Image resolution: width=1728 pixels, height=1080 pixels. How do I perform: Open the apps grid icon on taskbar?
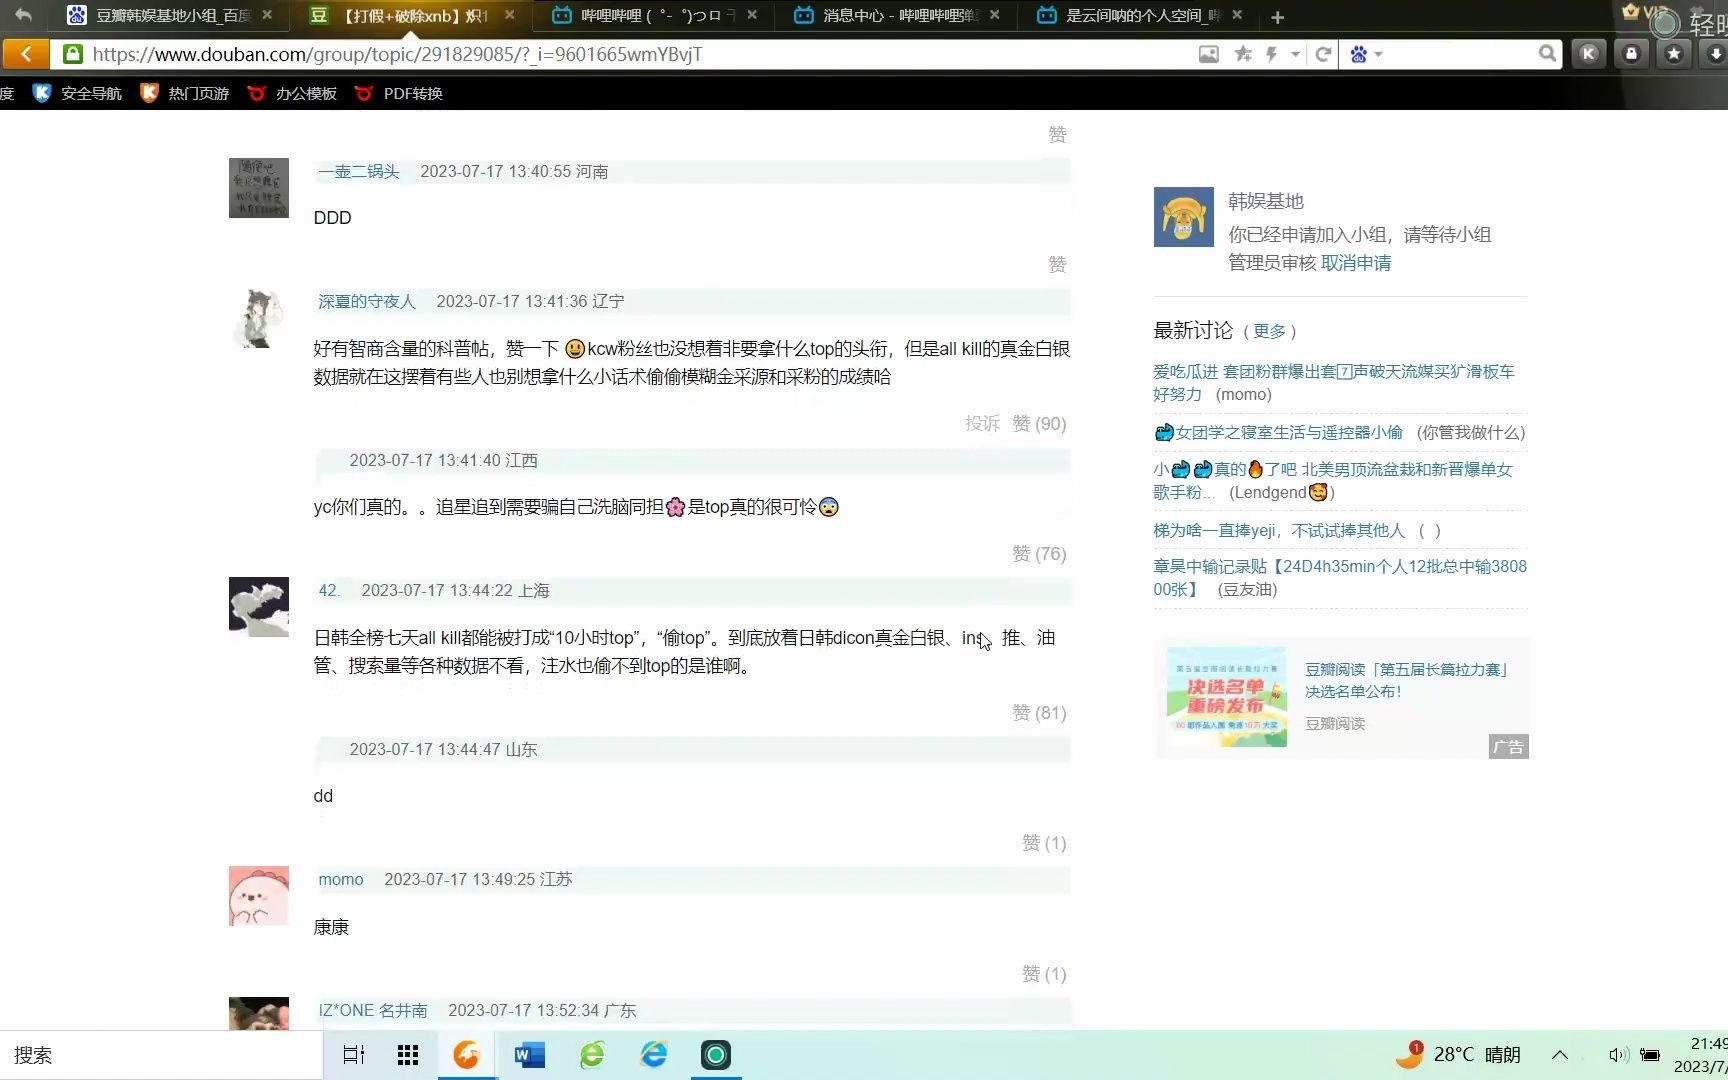point(408,1055)
